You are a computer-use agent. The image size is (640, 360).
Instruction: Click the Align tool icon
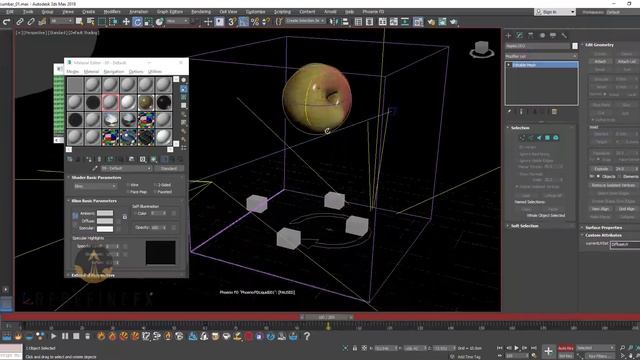[345, 22]
